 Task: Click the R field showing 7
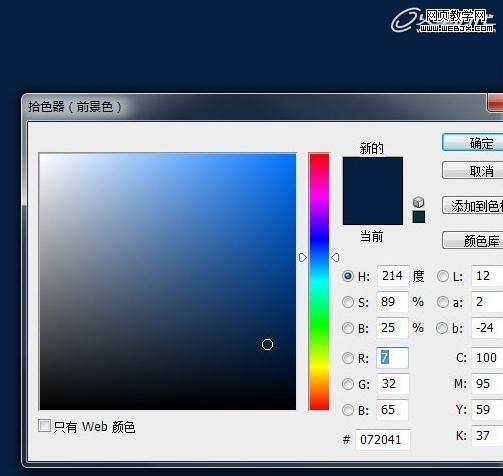tap(392, 358)
